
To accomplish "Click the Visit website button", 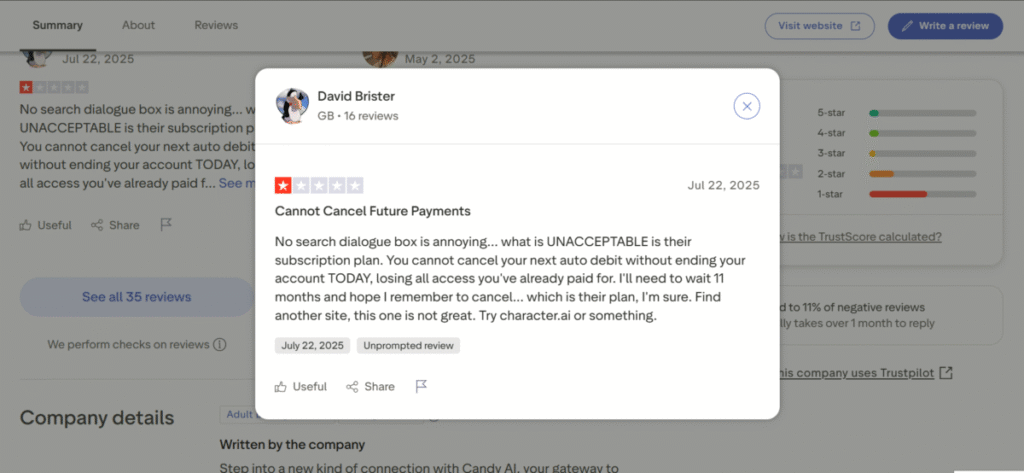I will (819, 26).
